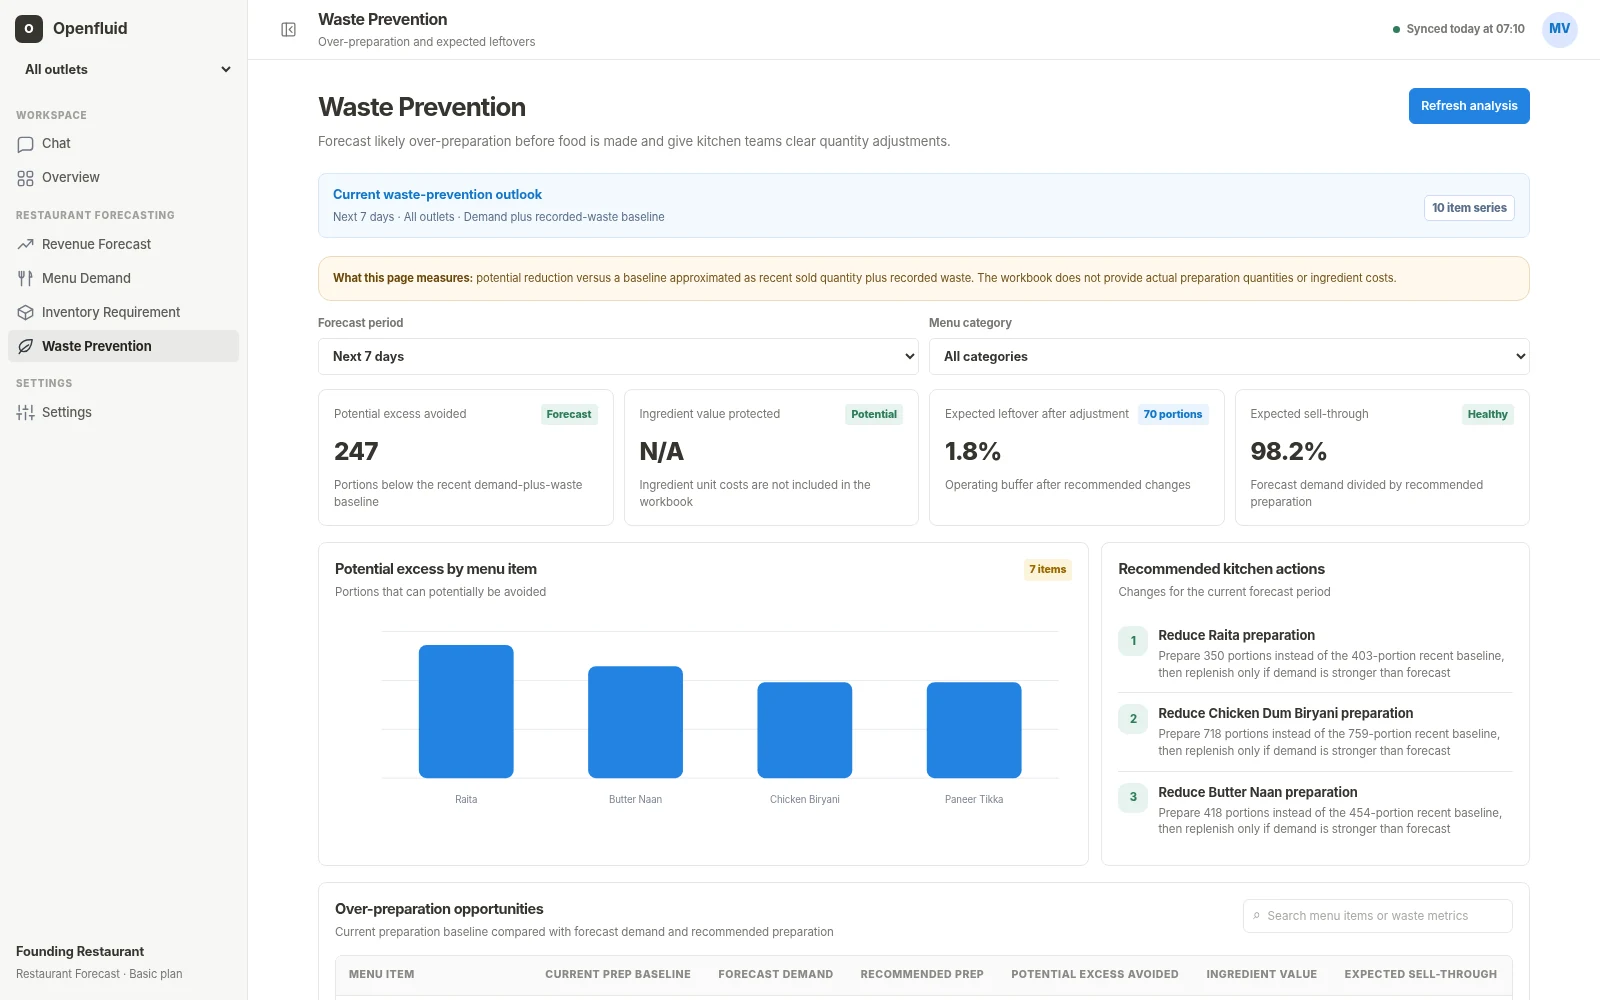1600x1000 pixels.
Task: Click the Refresh analysis button
Action: tap(1469, 106)
